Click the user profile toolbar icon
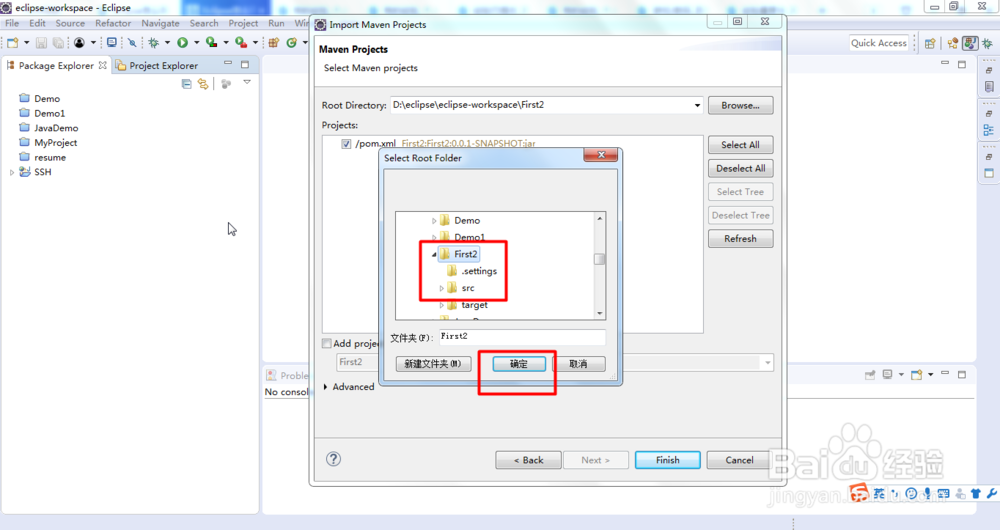Viewport: 1000px width, 530px height. (x=79, y=43)
